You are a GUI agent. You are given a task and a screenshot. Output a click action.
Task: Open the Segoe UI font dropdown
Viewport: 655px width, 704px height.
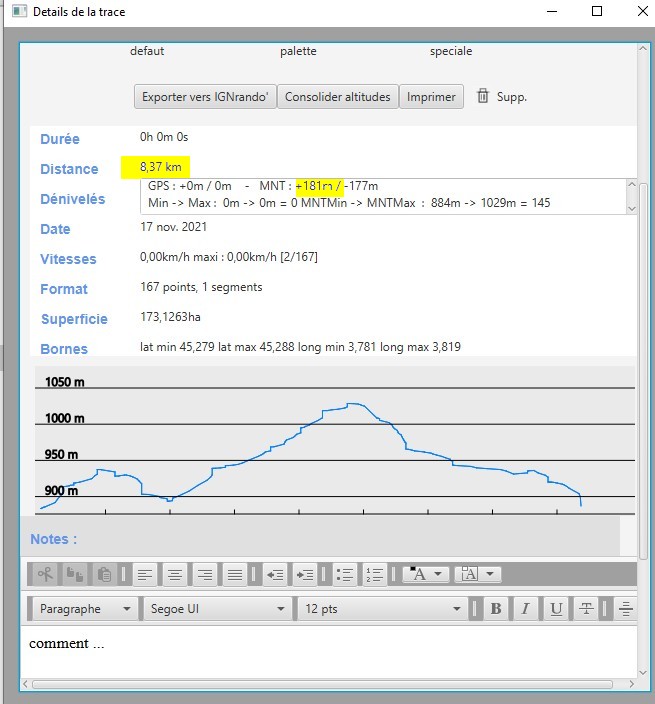pos(217,608)
